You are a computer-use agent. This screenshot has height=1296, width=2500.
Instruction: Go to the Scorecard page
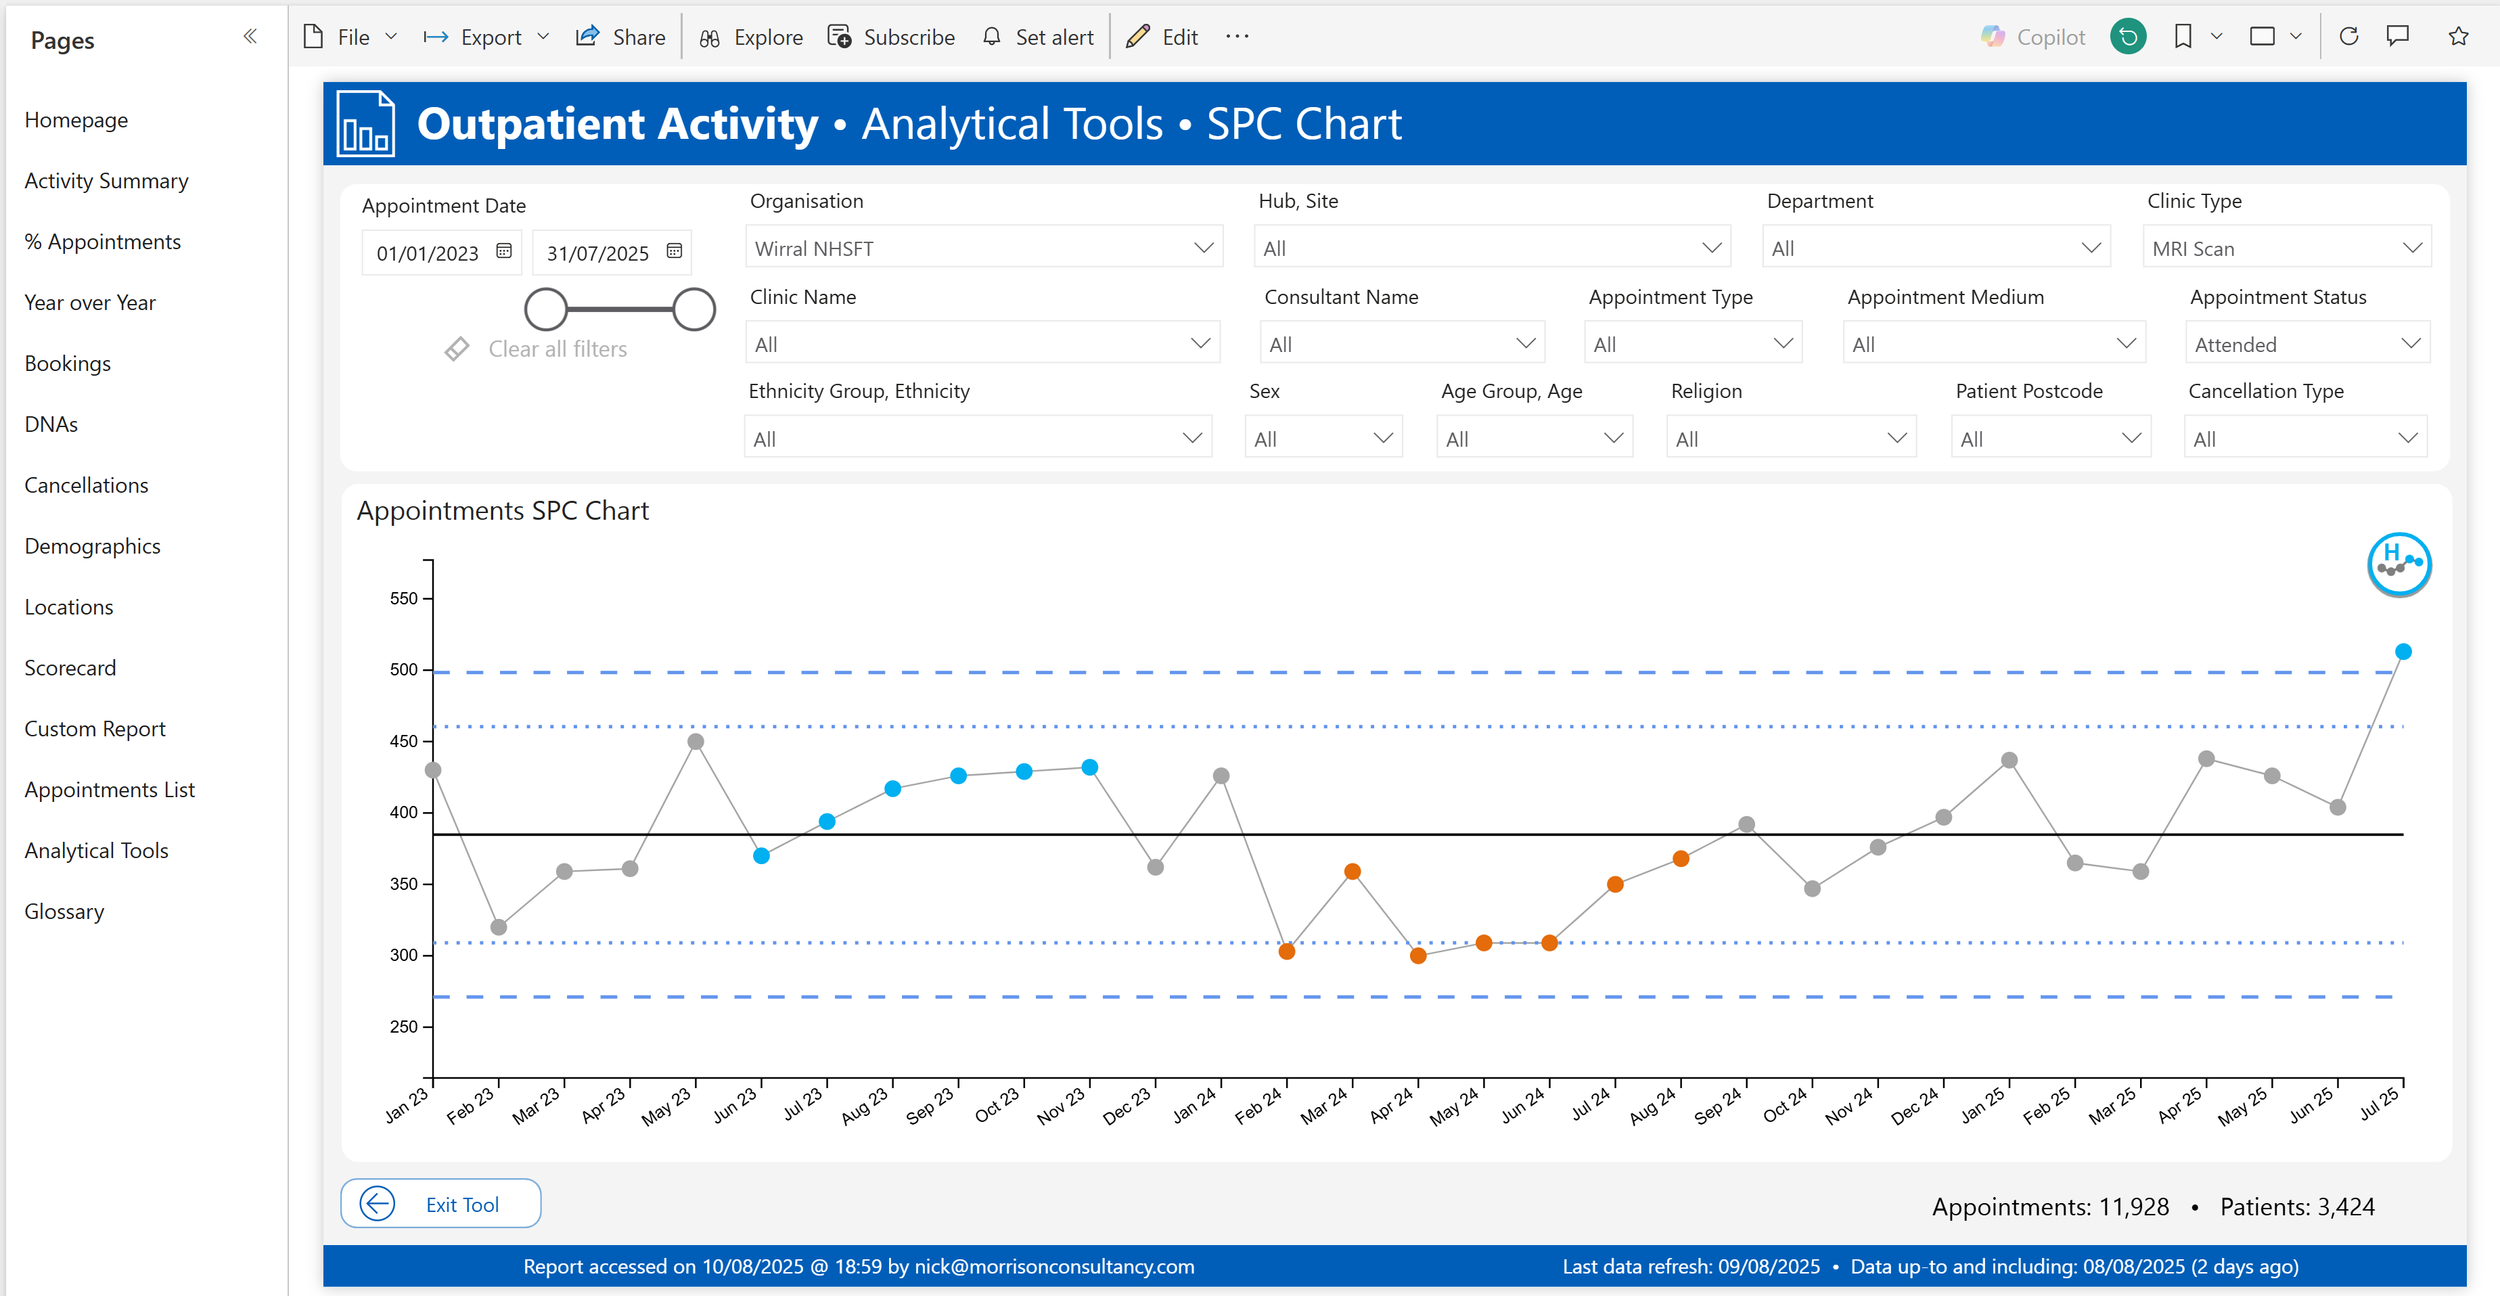click(70, 668)
